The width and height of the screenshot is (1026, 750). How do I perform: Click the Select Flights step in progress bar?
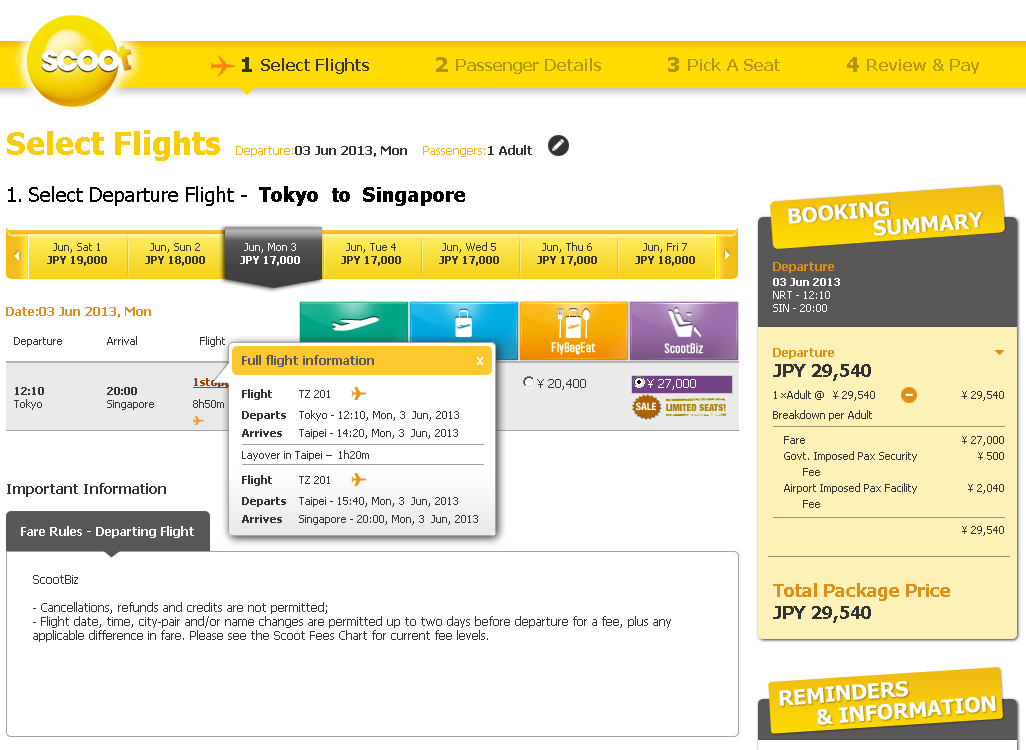(x=304, y=66)
